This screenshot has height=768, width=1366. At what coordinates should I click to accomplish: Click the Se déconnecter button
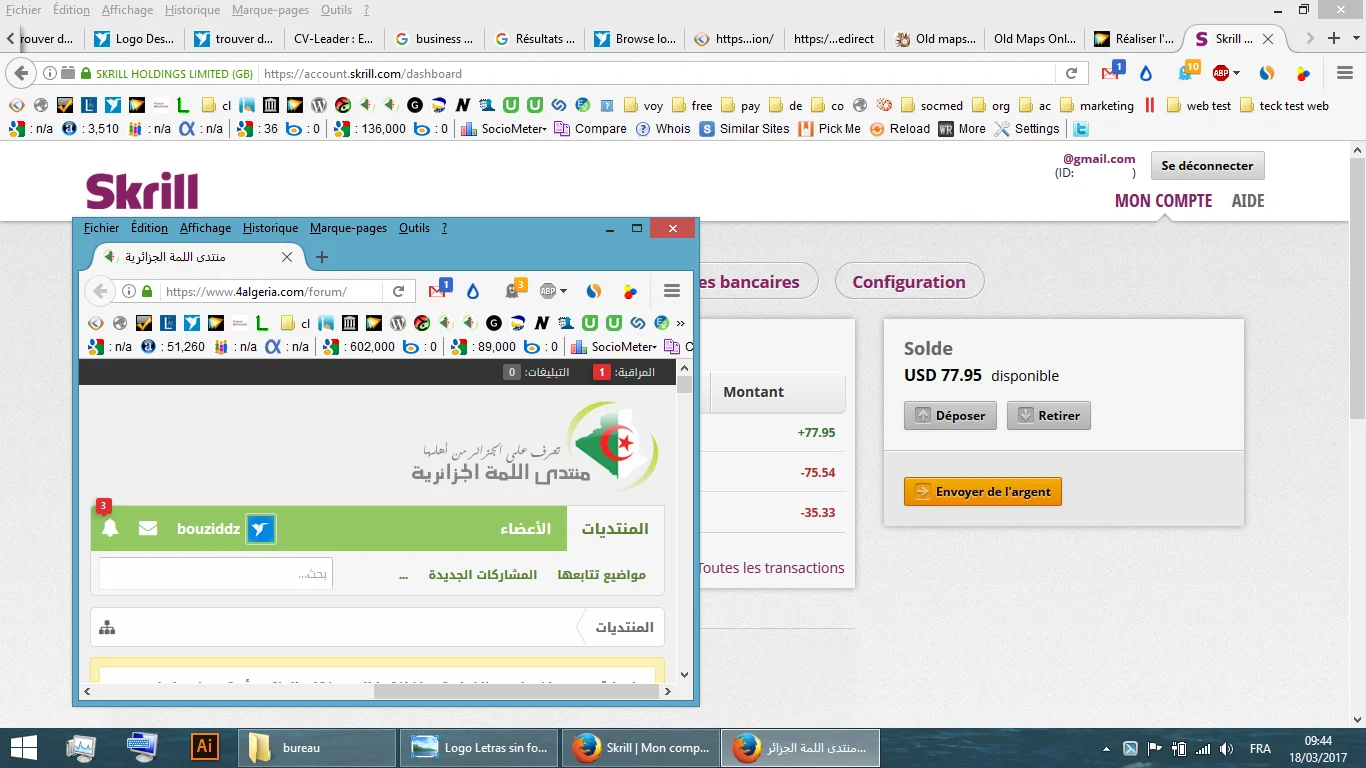click(x=1207, y=166)
